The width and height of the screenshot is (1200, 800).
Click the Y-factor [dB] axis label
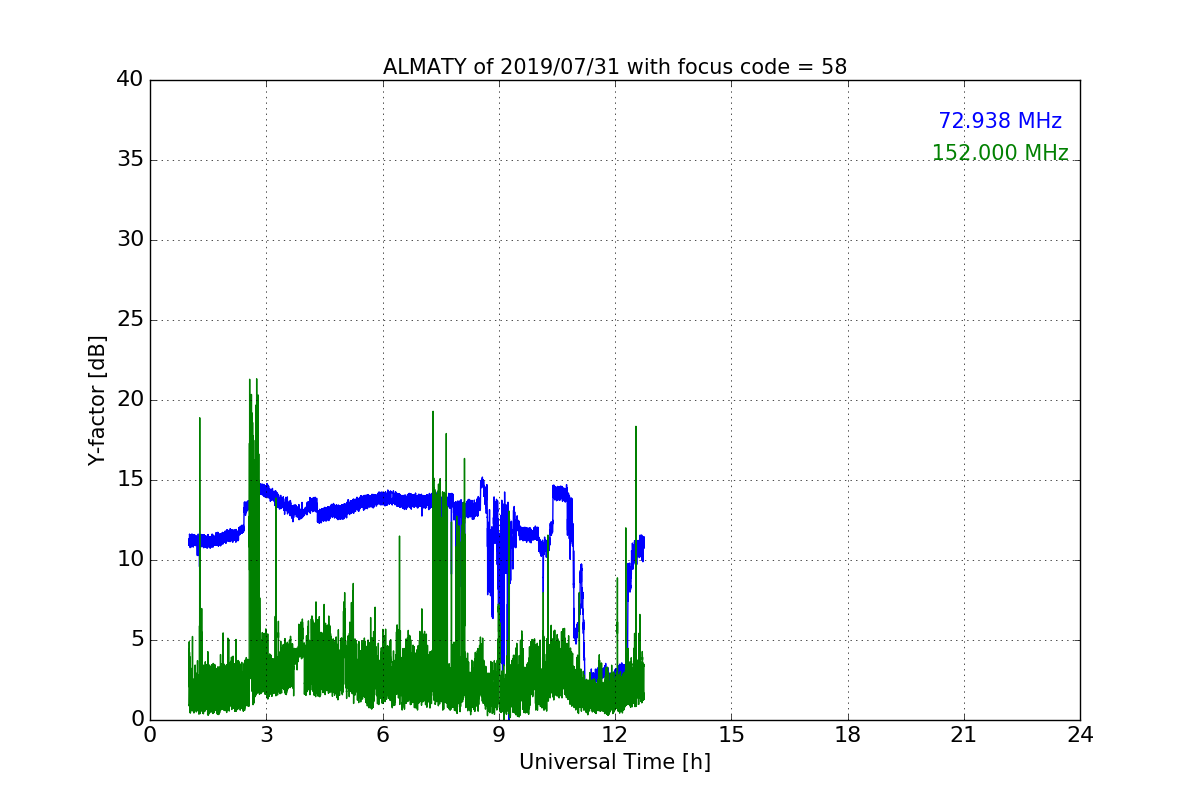pyautogui.click(x=97, y=400)
